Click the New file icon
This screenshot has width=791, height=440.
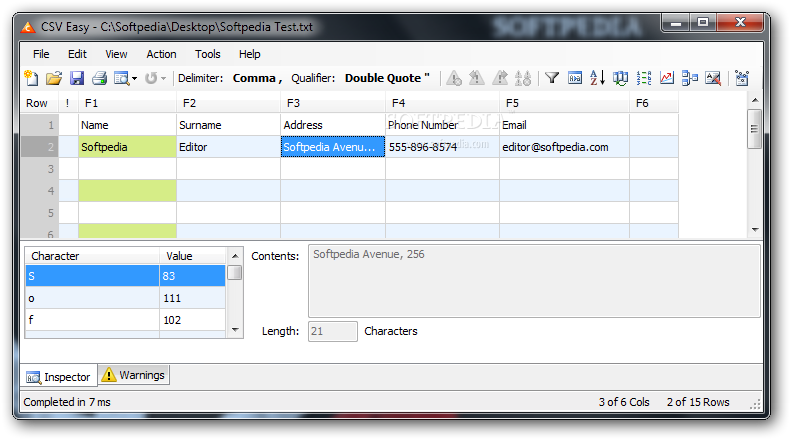coord(31,78)
